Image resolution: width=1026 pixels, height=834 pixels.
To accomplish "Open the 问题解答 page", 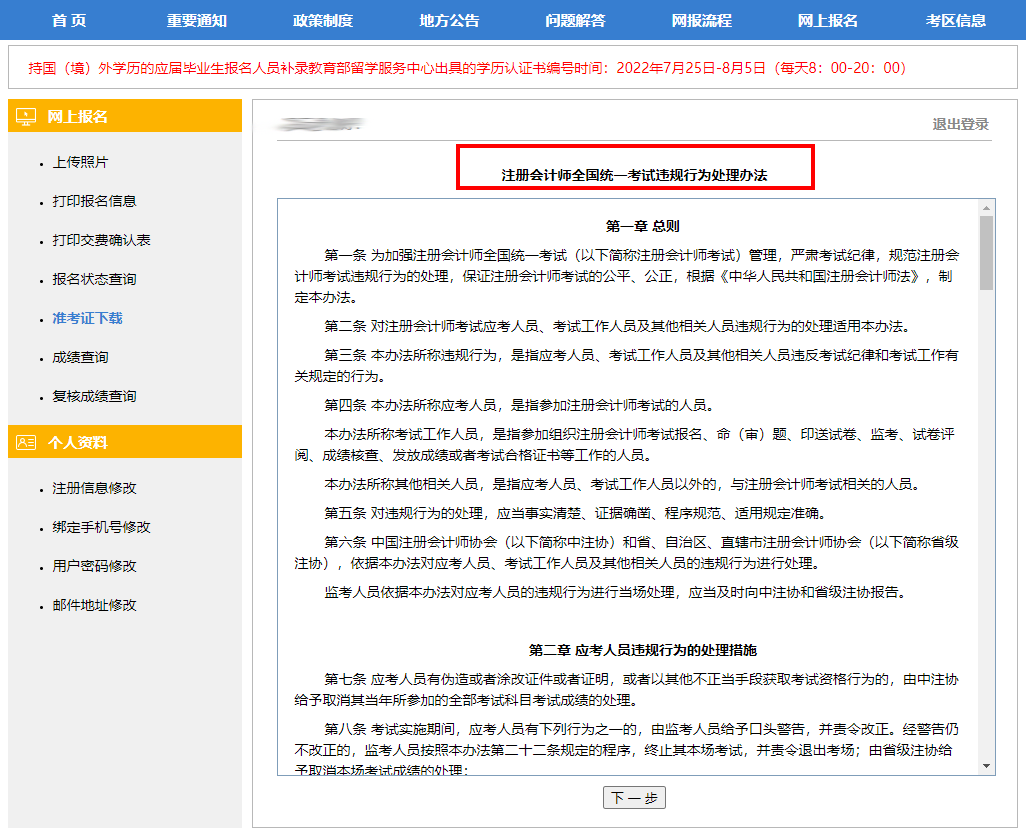I will tap(575, 20).
